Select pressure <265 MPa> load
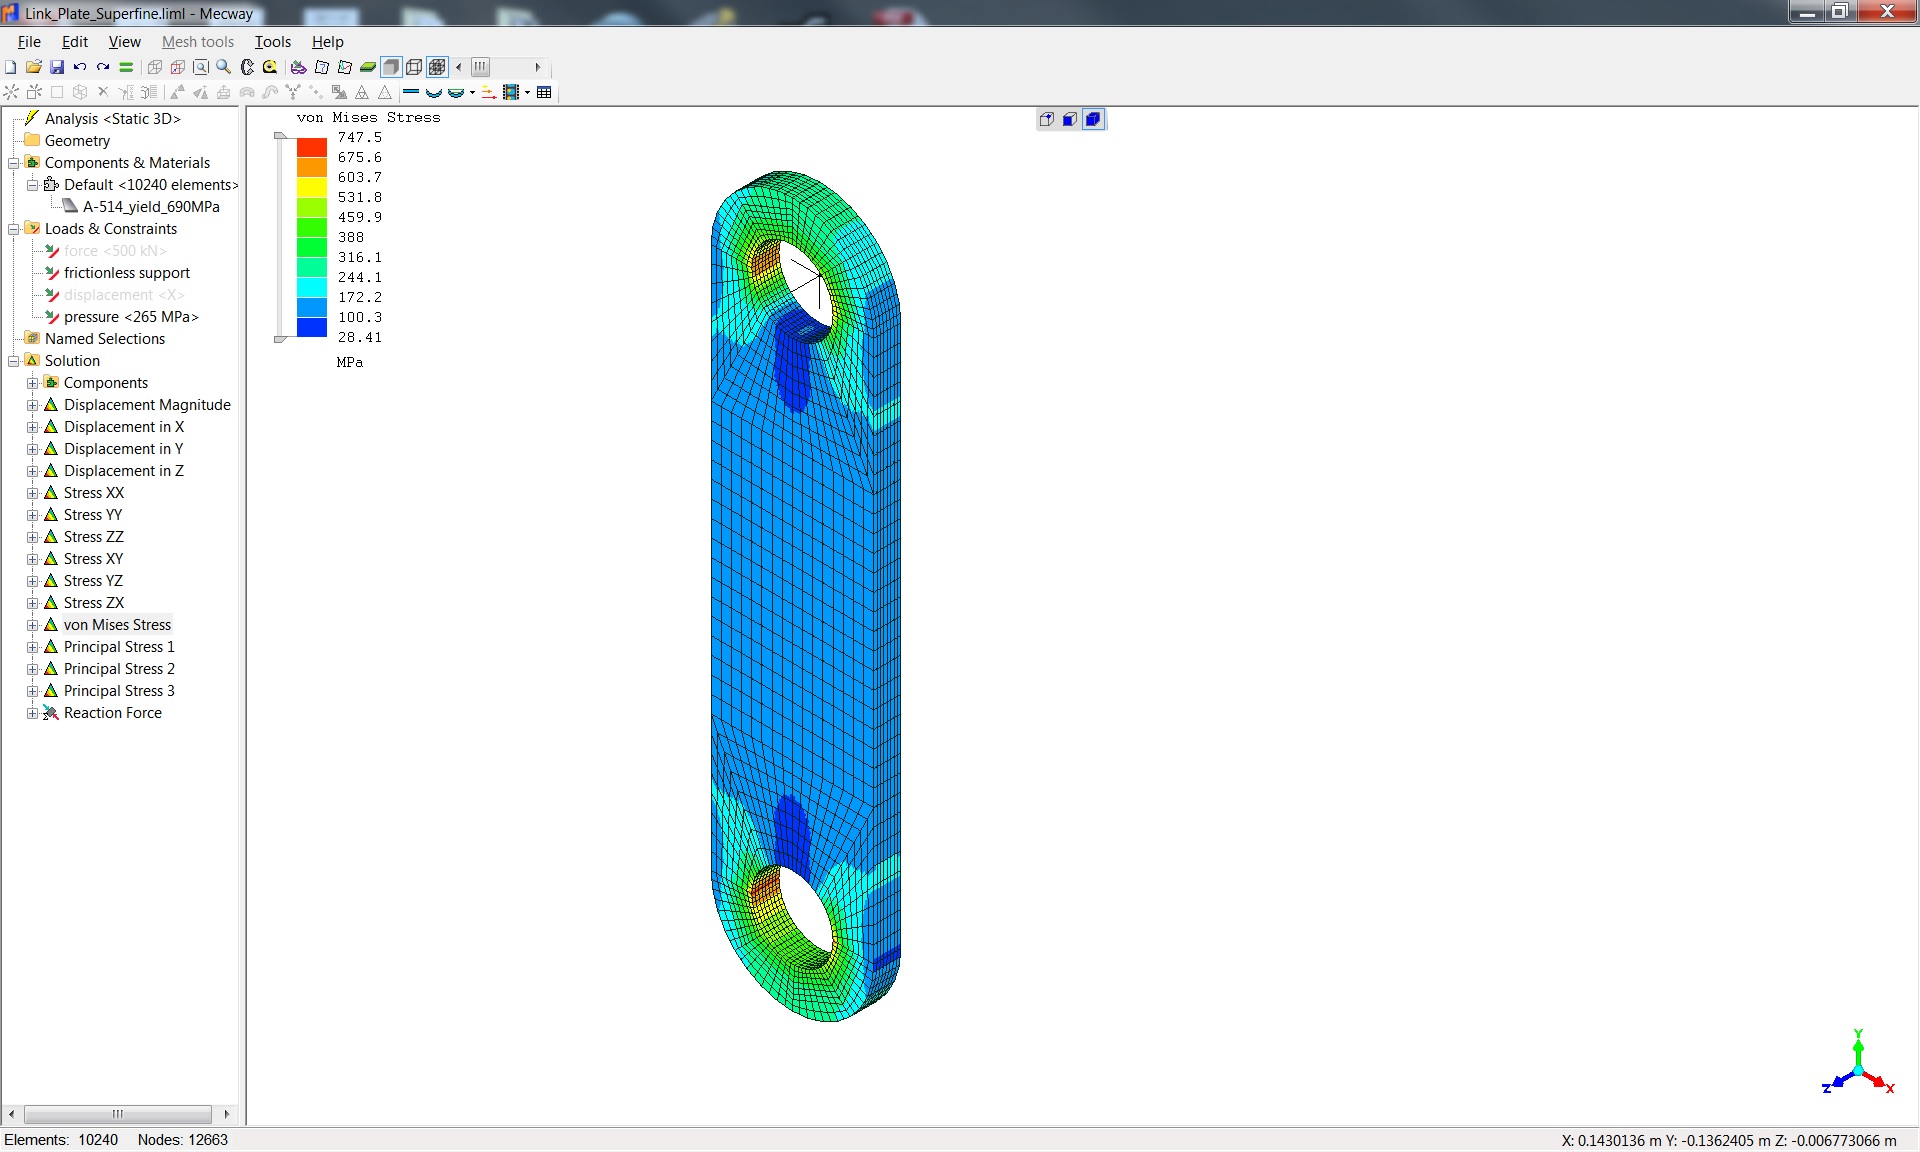The image size is (1920, 1152). [x=131, y=317]
